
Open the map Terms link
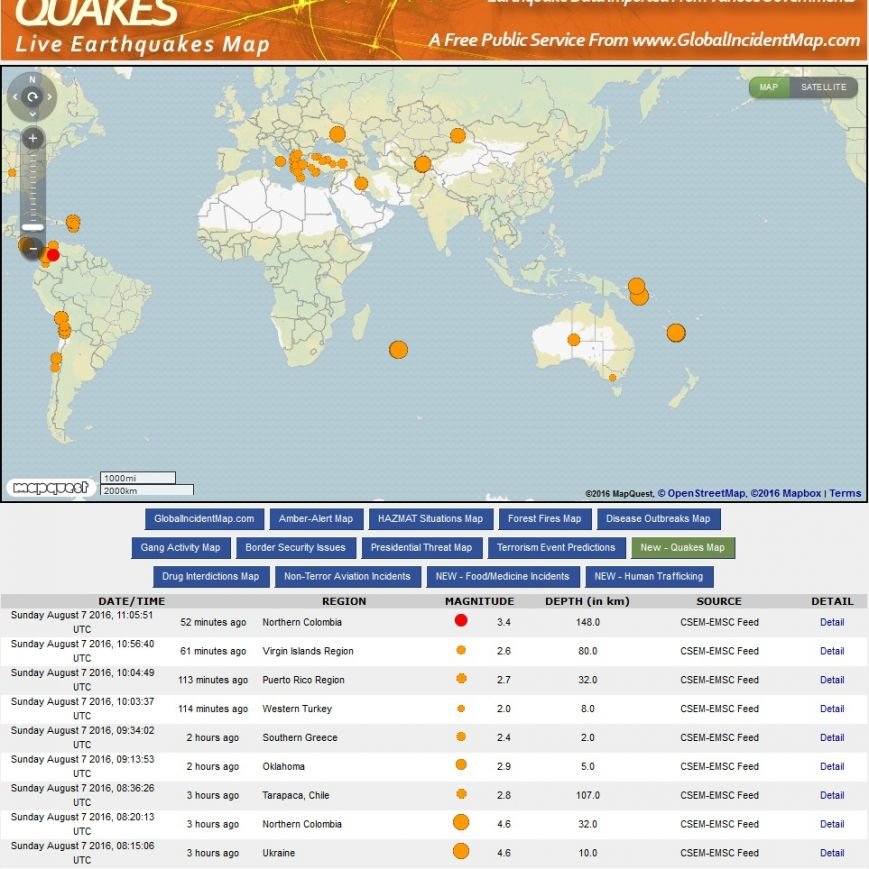pos(845,493)
